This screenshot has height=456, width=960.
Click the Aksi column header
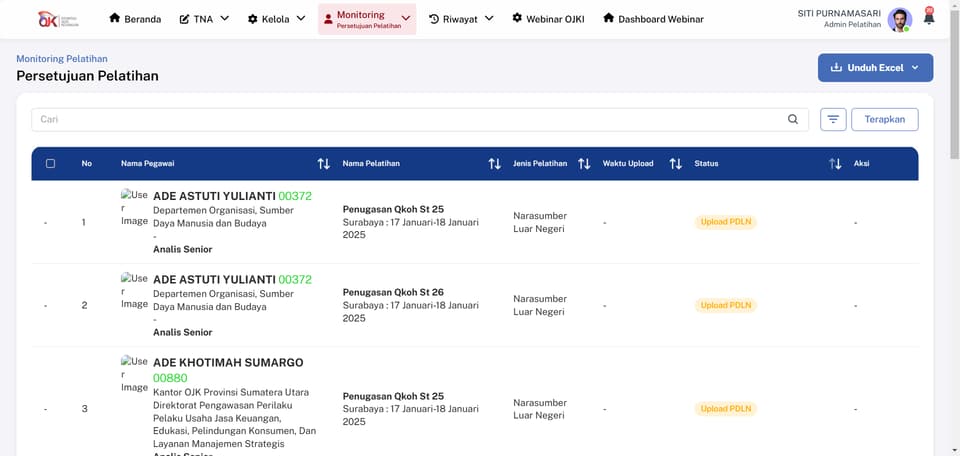861,163
